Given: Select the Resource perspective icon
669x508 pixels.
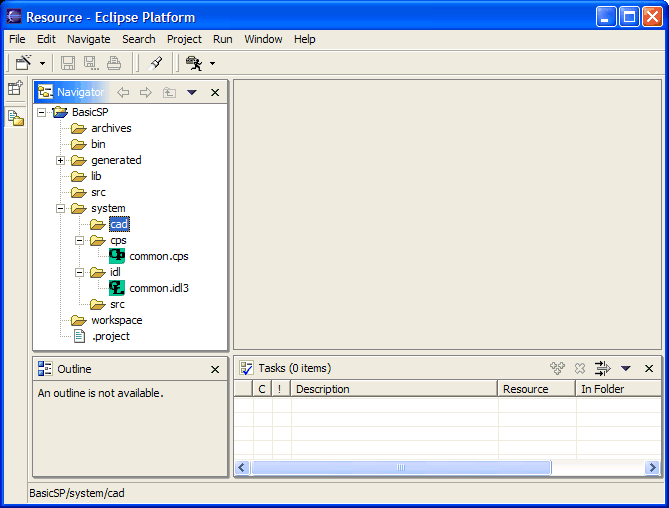Looking at the screenshot, I should pos(15,117).
